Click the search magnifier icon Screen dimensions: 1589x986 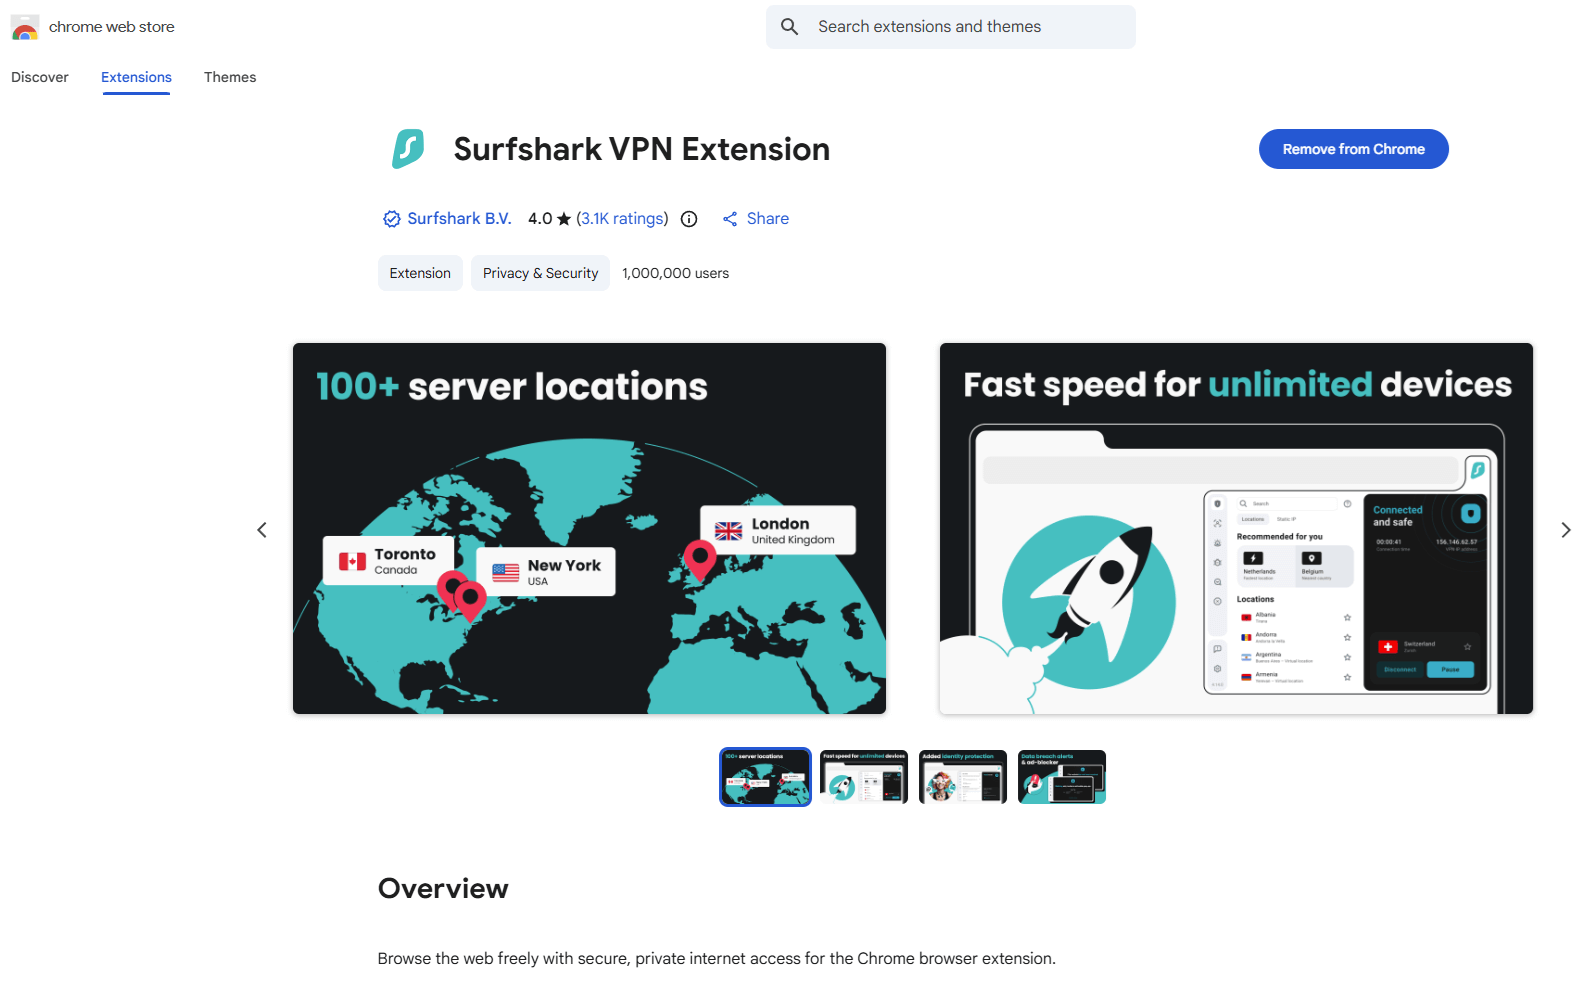[x=789, y=27]
